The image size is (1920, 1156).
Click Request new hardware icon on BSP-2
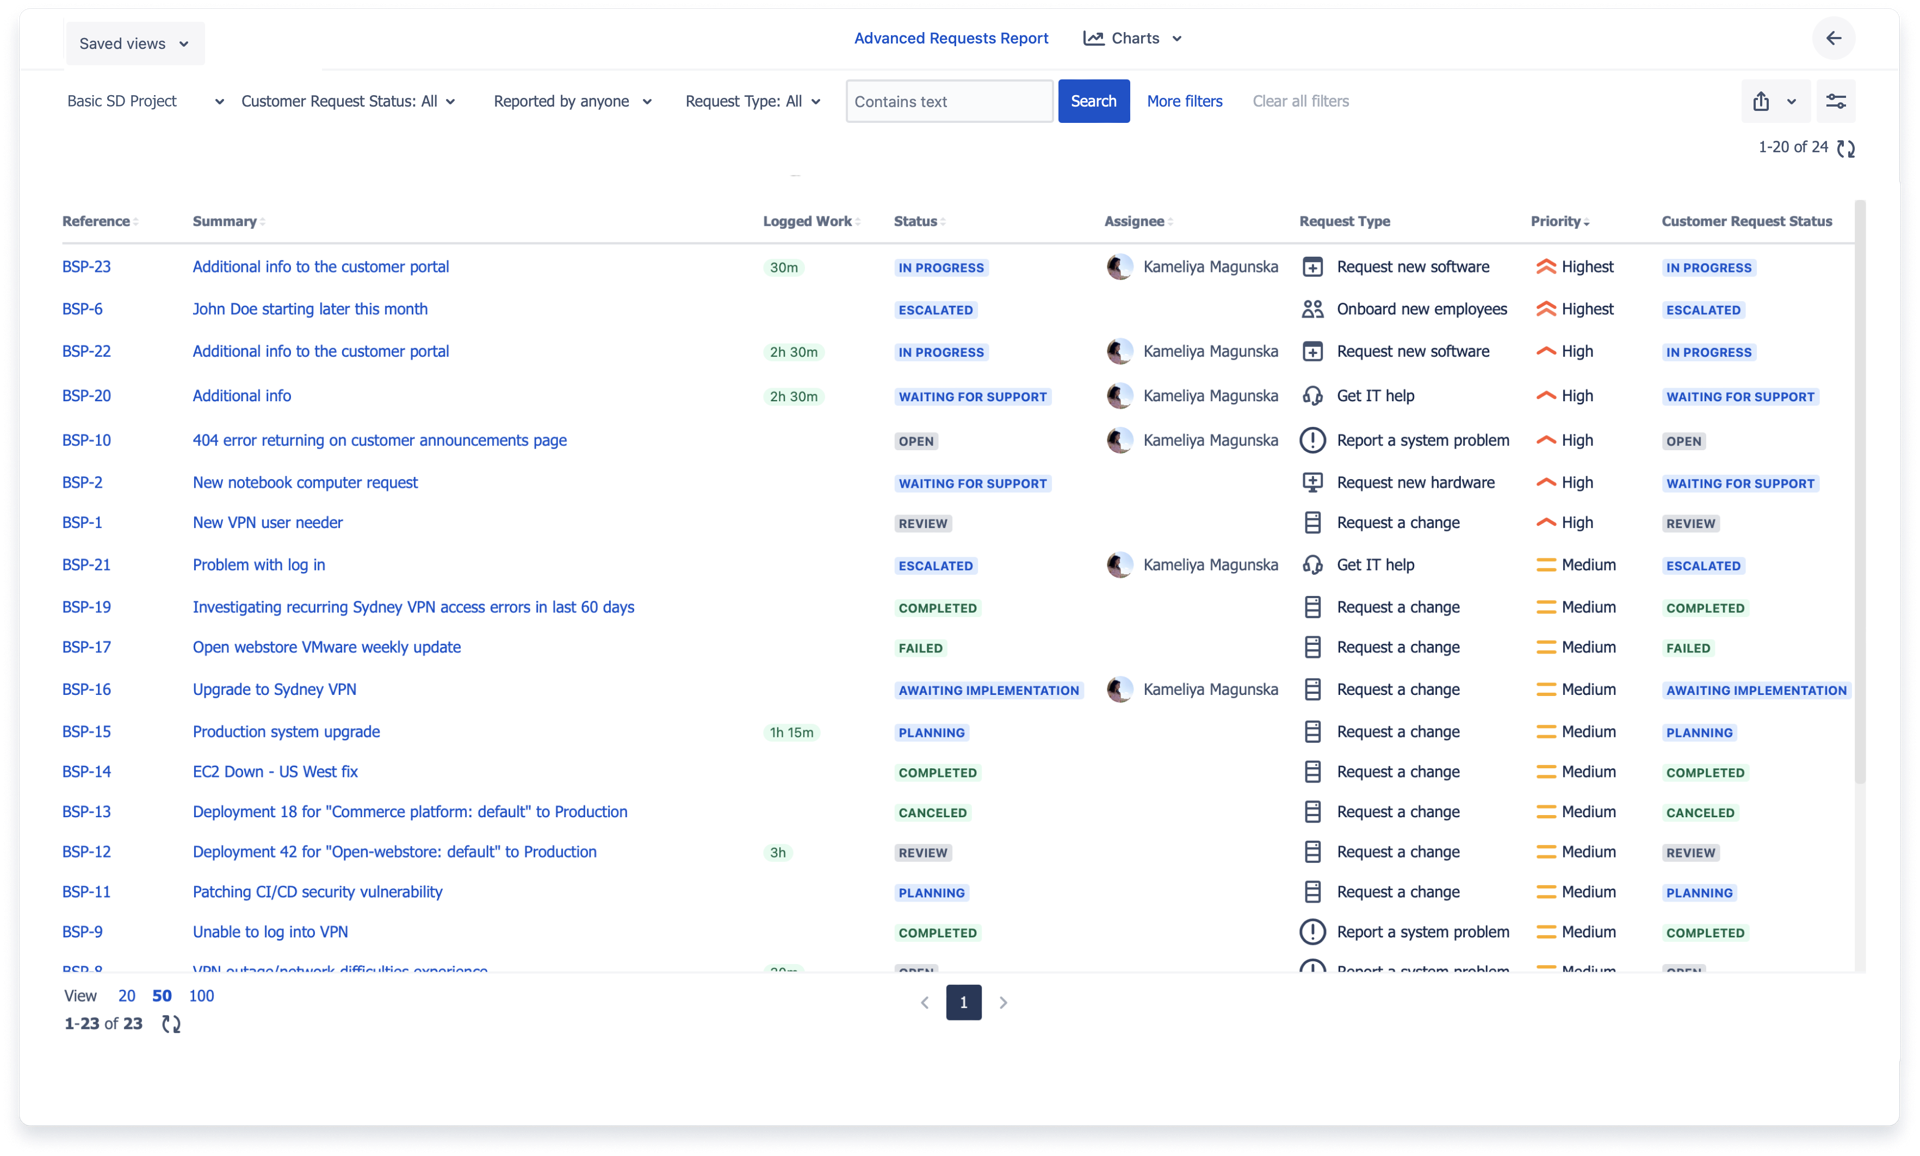[x=1313, y=482]
